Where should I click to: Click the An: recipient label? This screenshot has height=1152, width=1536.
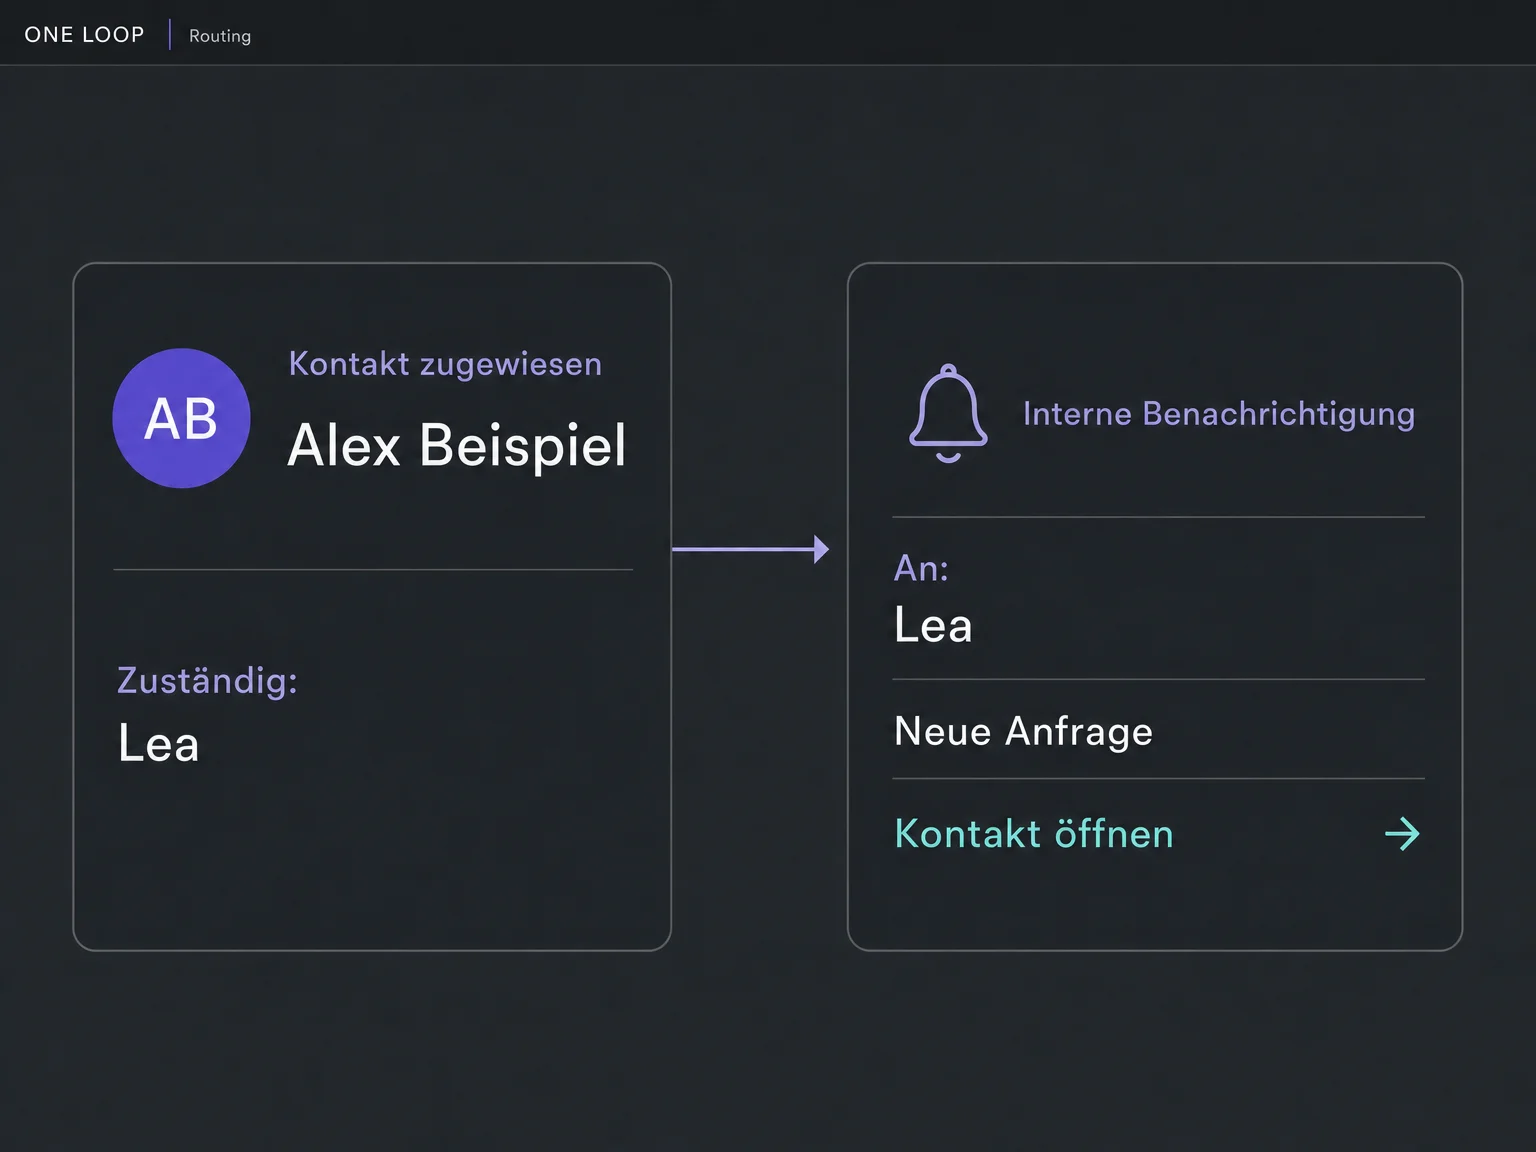tap(921, 568)
